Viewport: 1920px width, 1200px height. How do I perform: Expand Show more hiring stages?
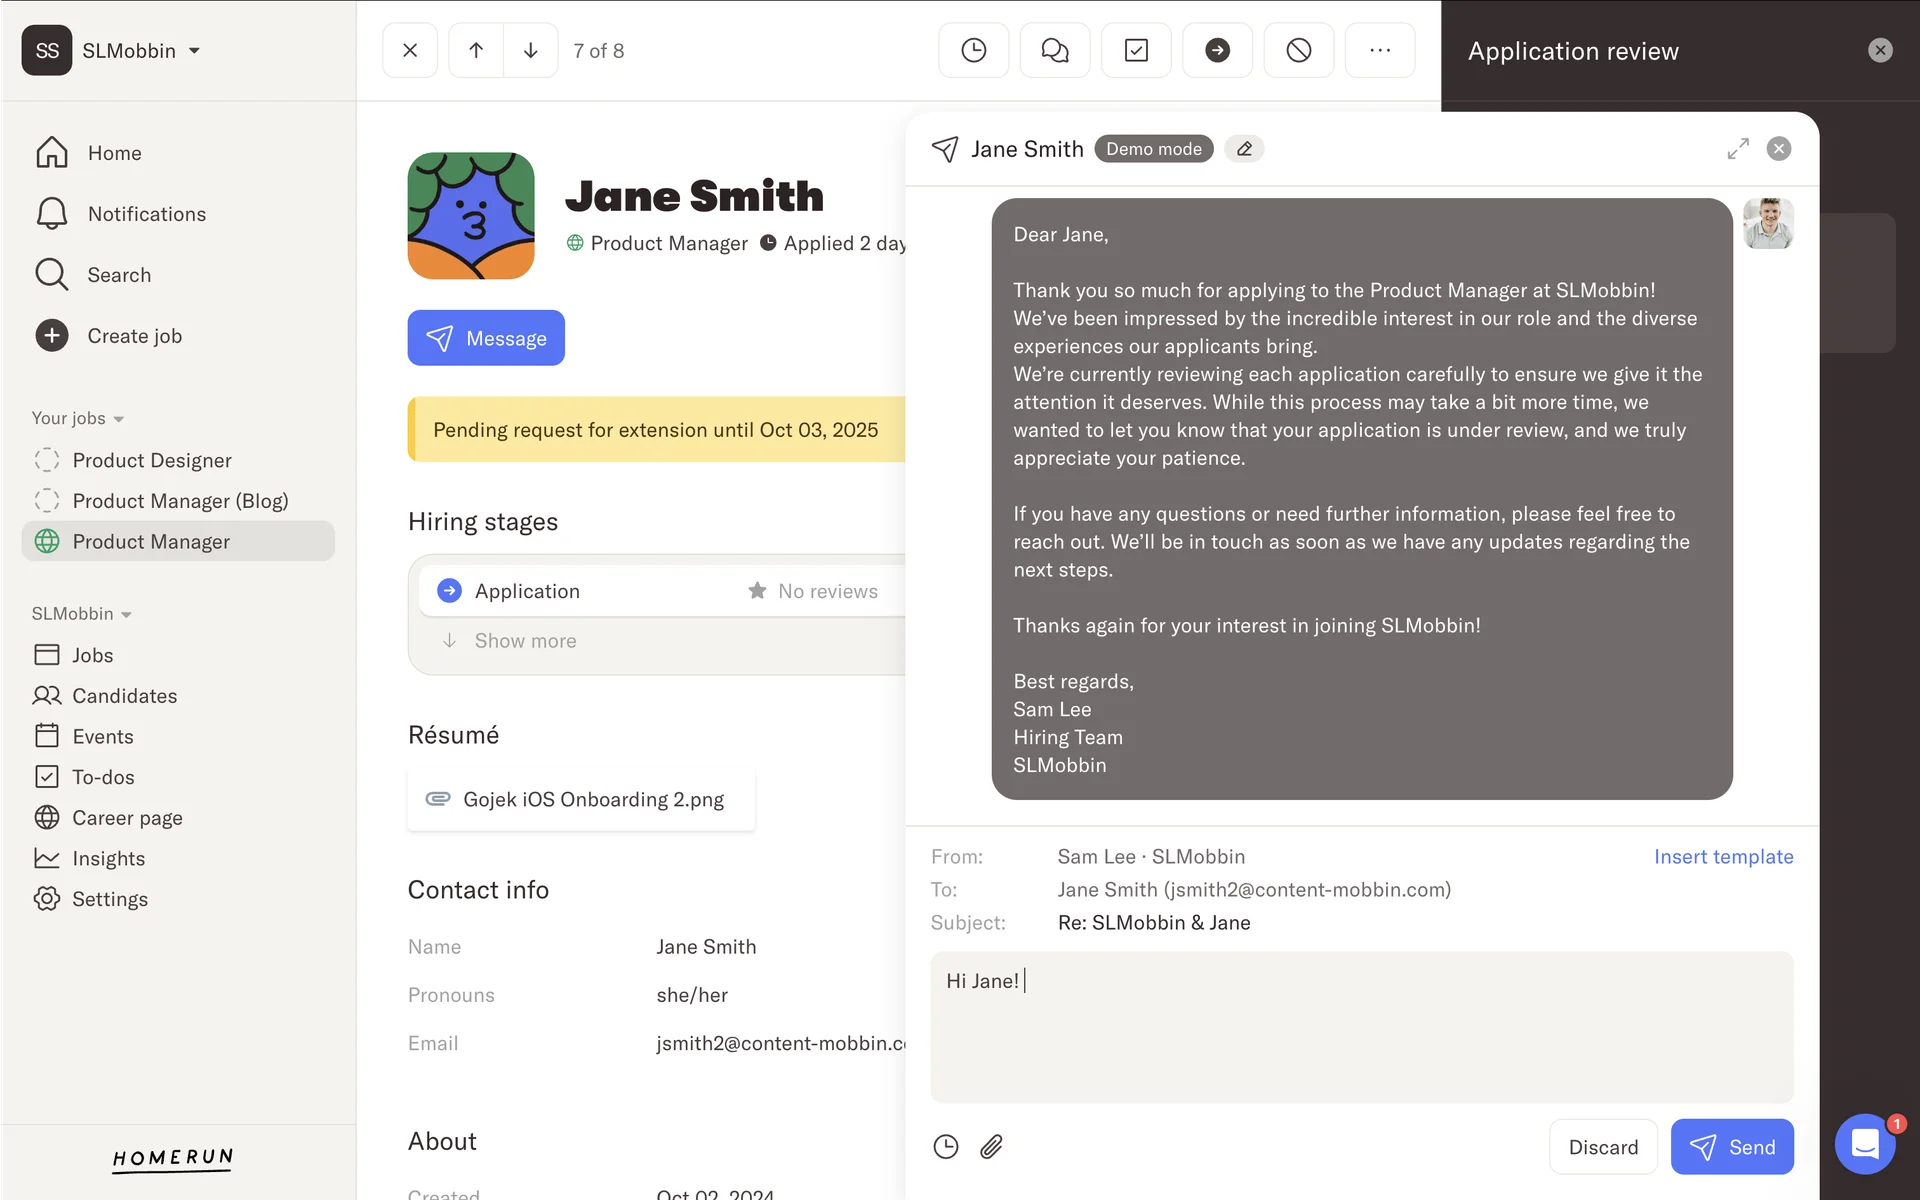tap(524, 641)
